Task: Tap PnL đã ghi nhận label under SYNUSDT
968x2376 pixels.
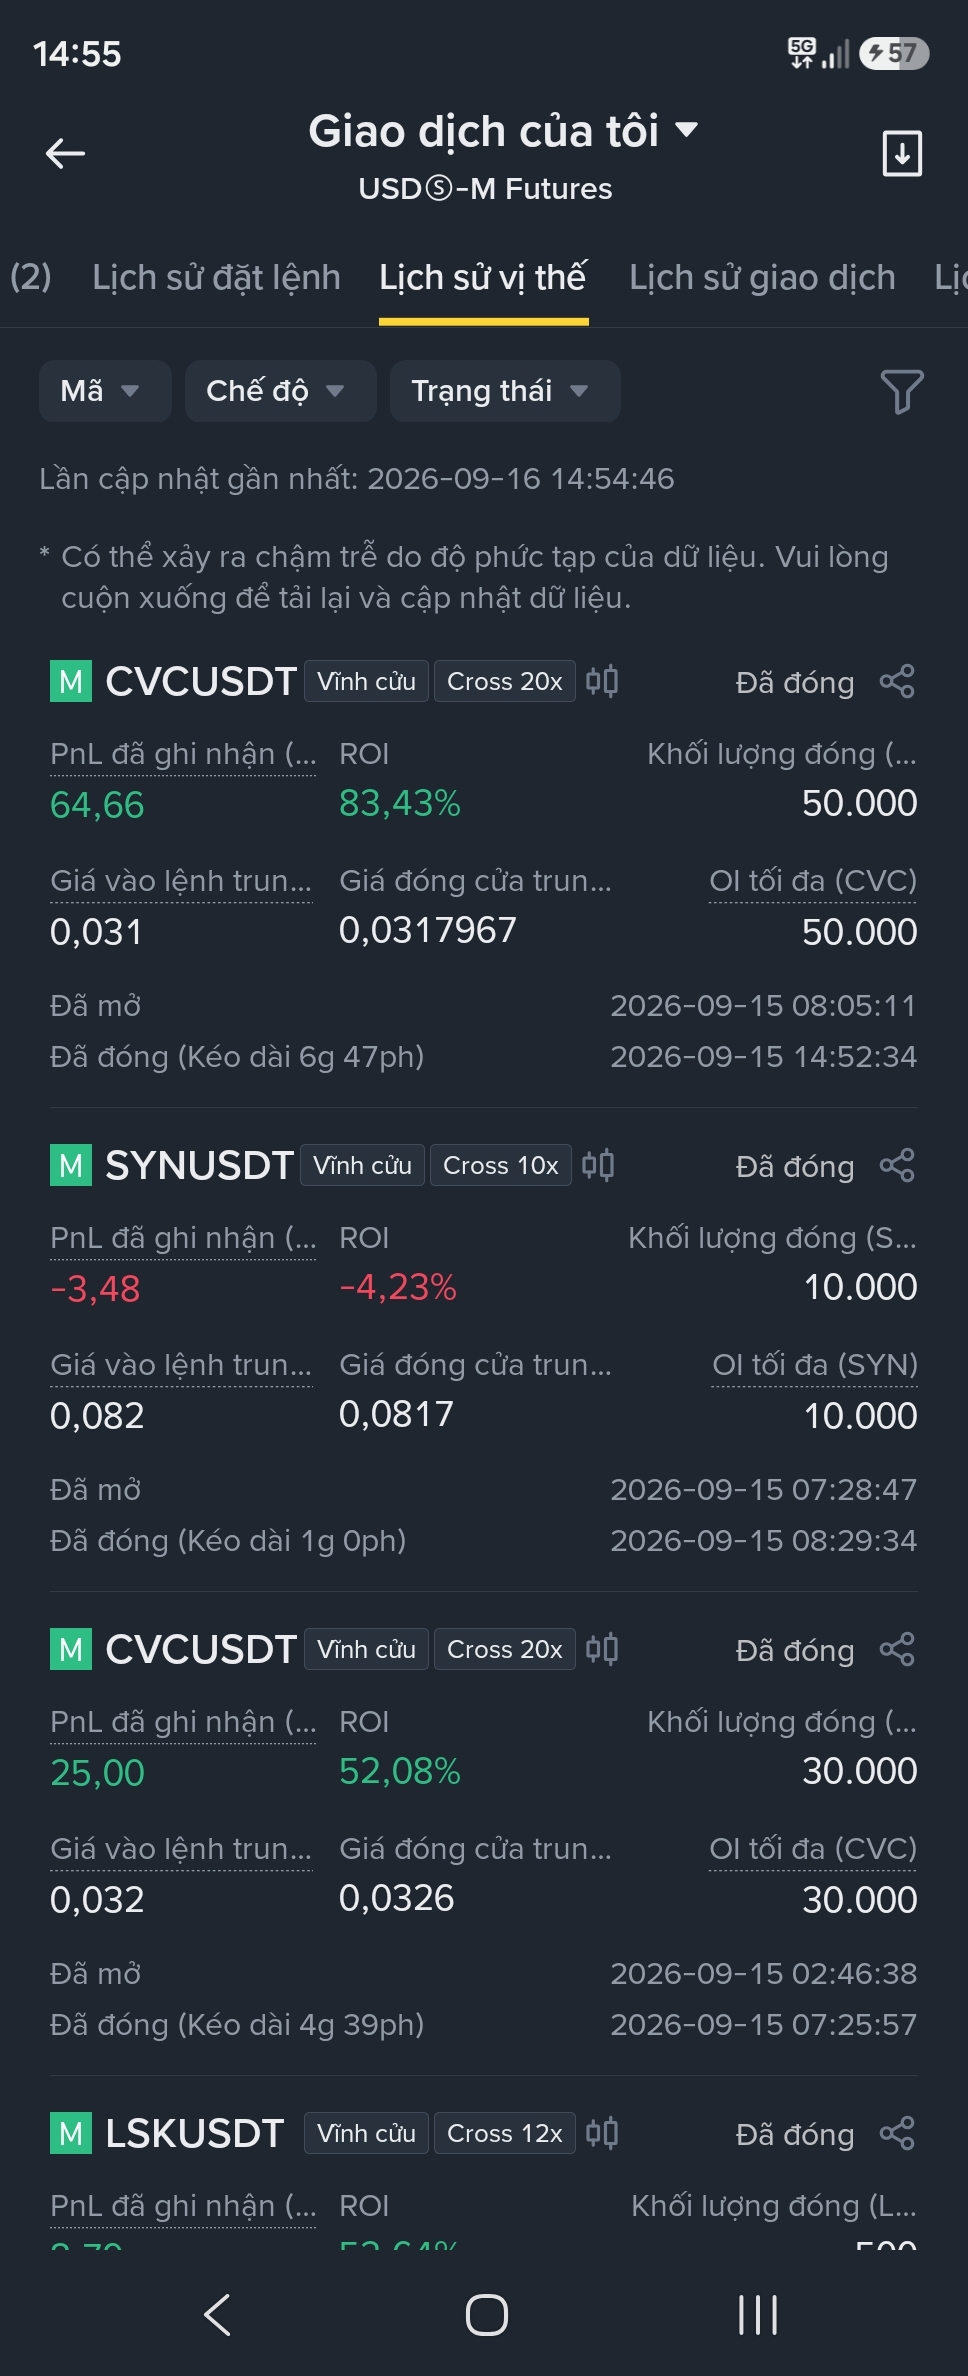Action: tap(183, 1238)
